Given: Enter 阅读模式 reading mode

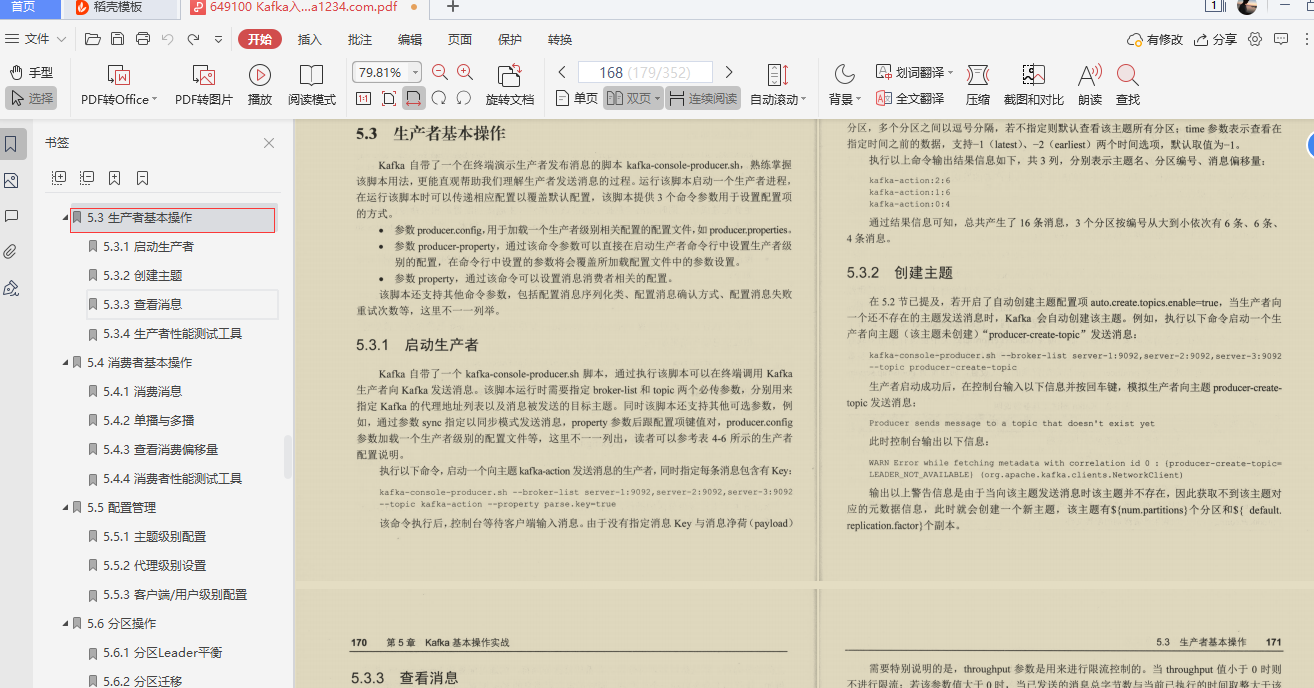Looking at the screenshot, I should point(311,85).
